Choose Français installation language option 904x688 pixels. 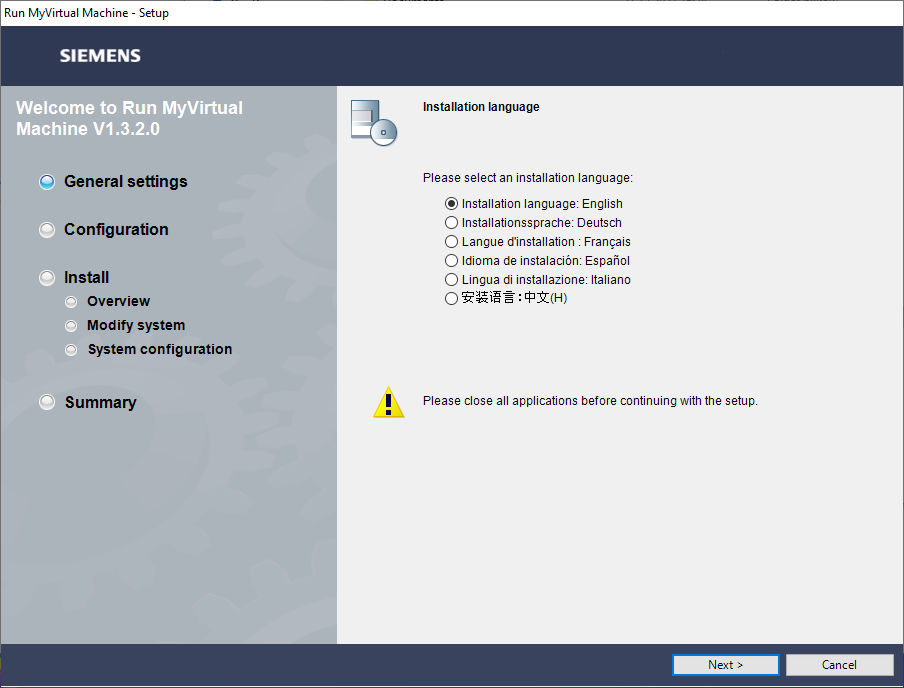[x=452, y=242]
